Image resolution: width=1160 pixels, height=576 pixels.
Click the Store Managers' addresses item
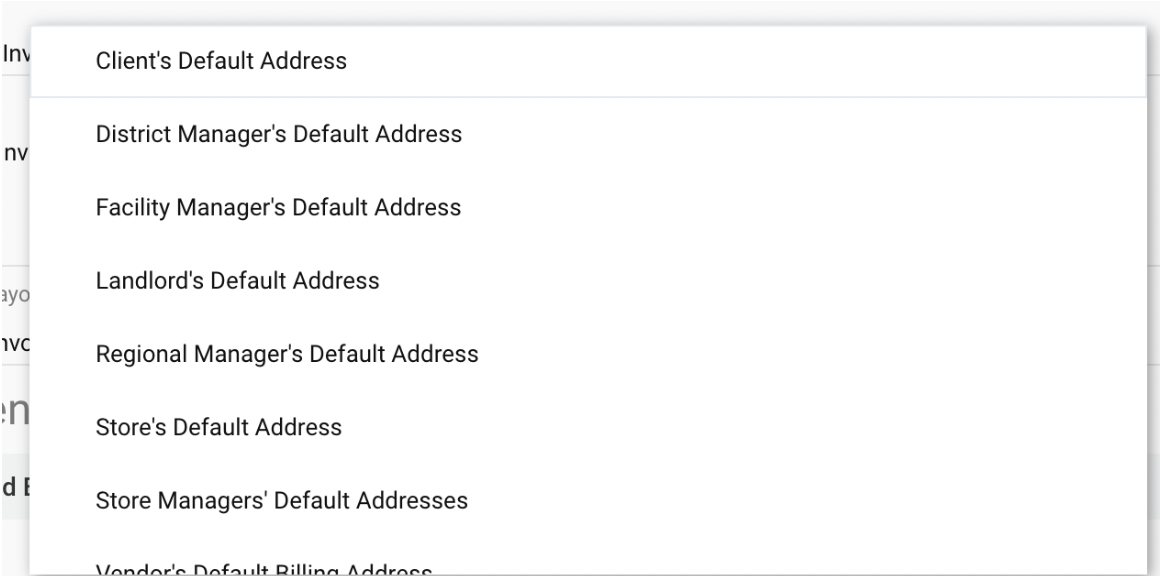tap(282, 500)
